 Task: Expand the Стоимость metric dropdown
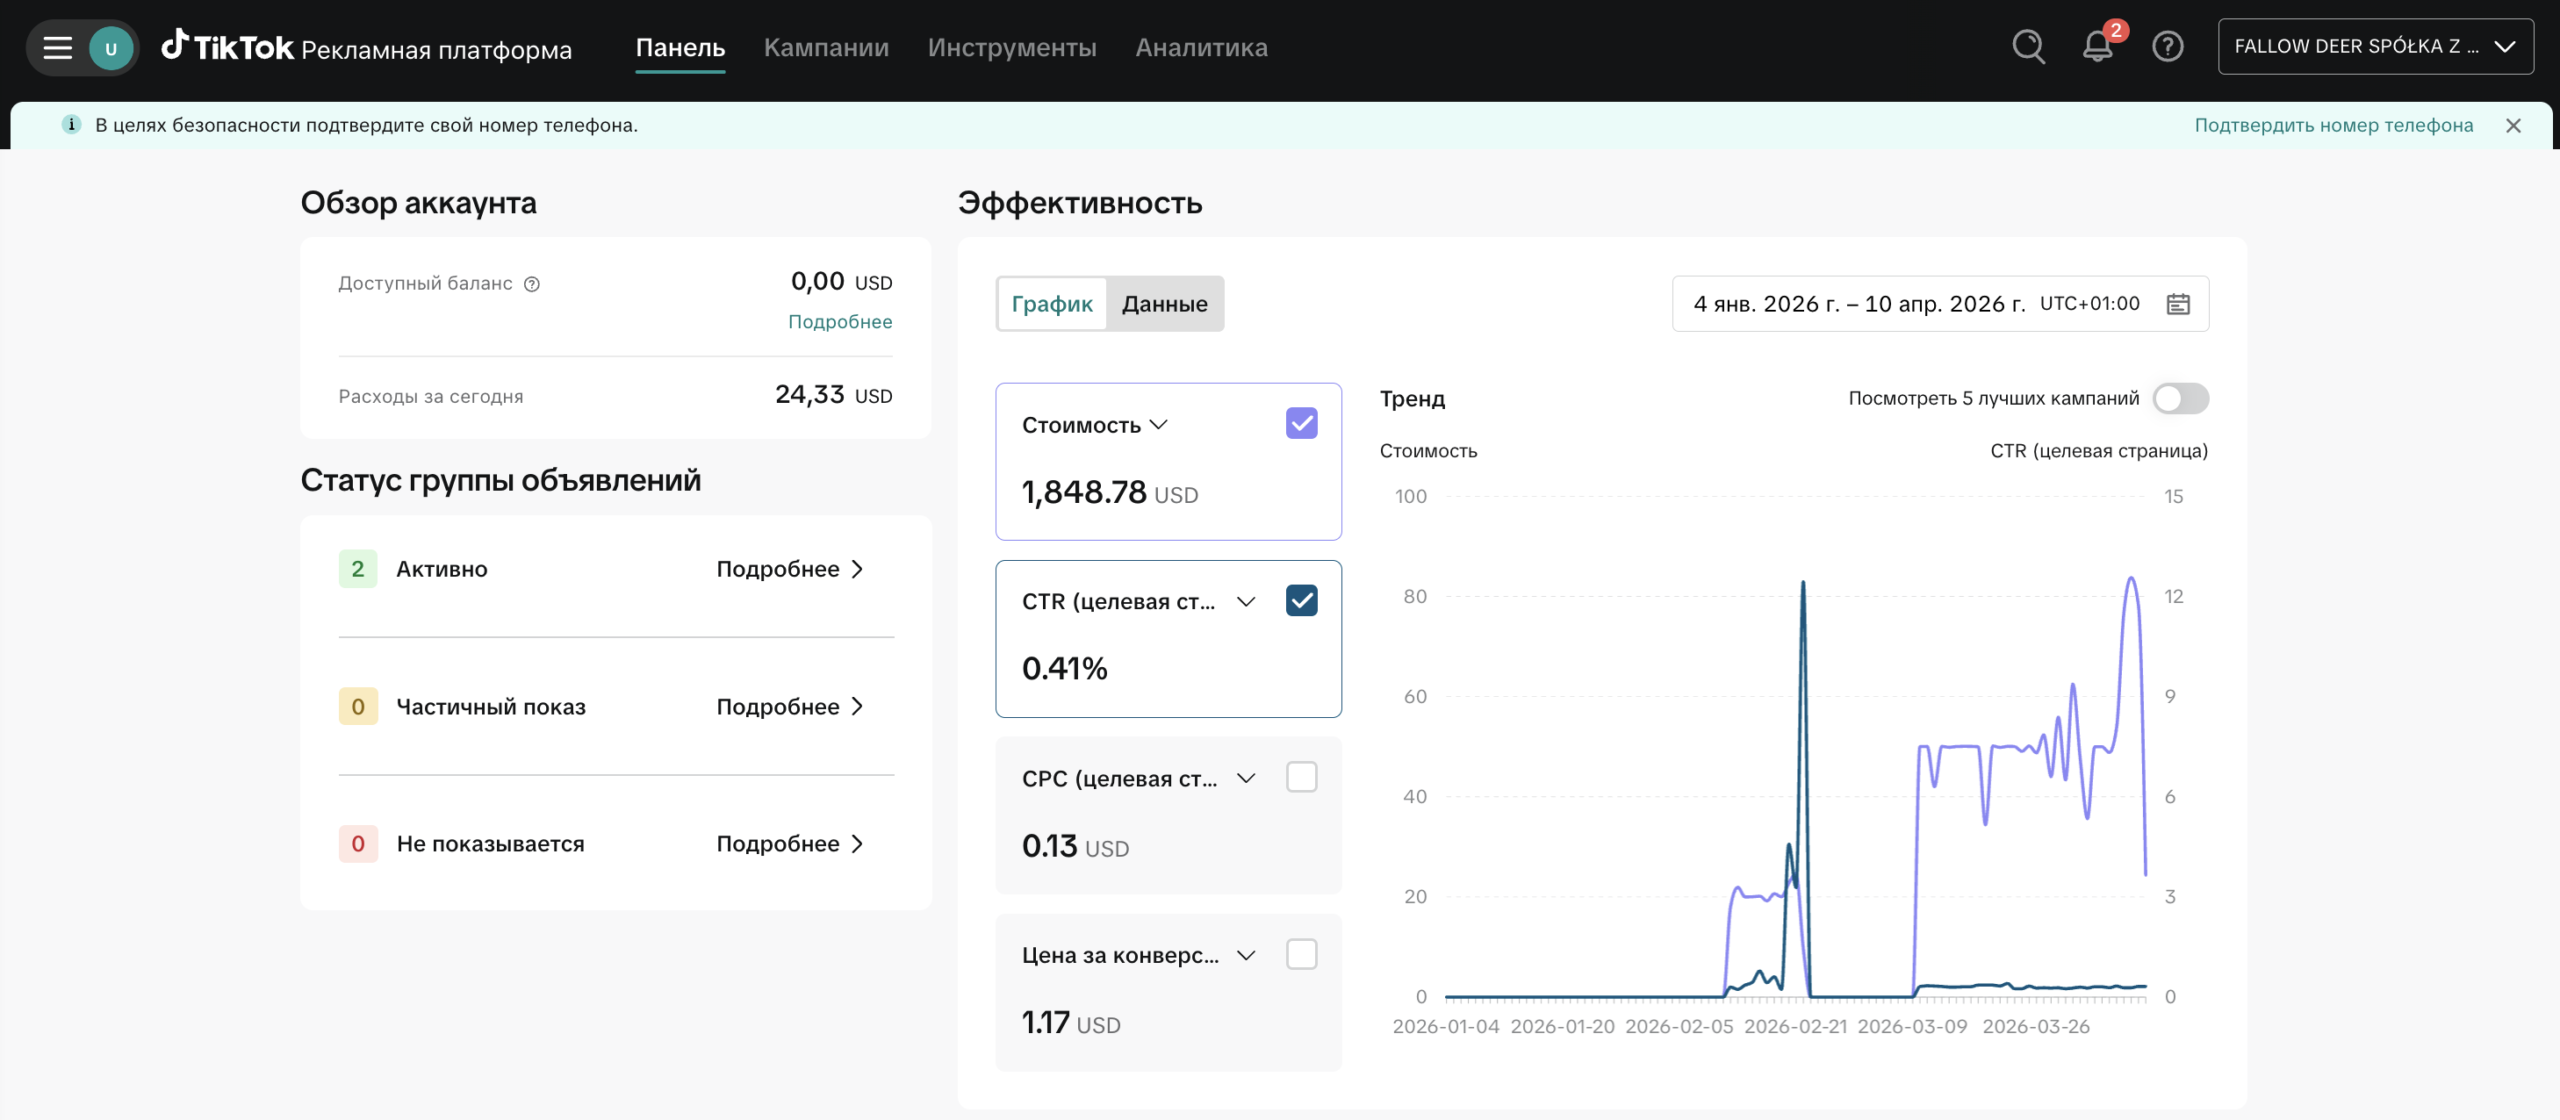tap(1159, 425)
